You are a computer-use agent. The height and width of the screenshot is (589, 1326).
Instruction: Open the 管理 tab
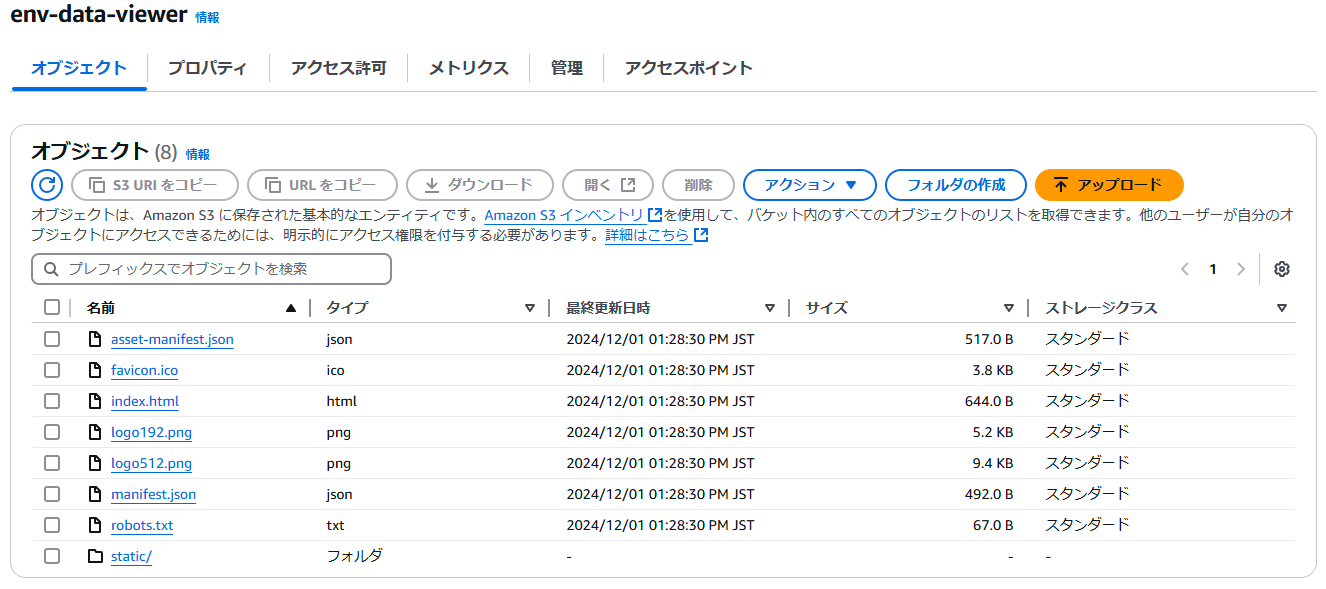tap(567, 68)
